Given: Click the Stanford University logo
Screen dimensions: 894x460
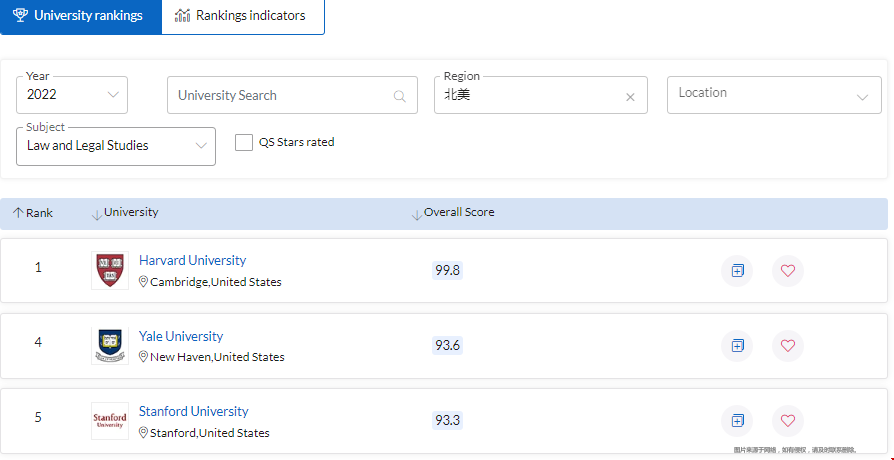Looking at the screenshot, I should pyautogui.click(x=110, y=421).
